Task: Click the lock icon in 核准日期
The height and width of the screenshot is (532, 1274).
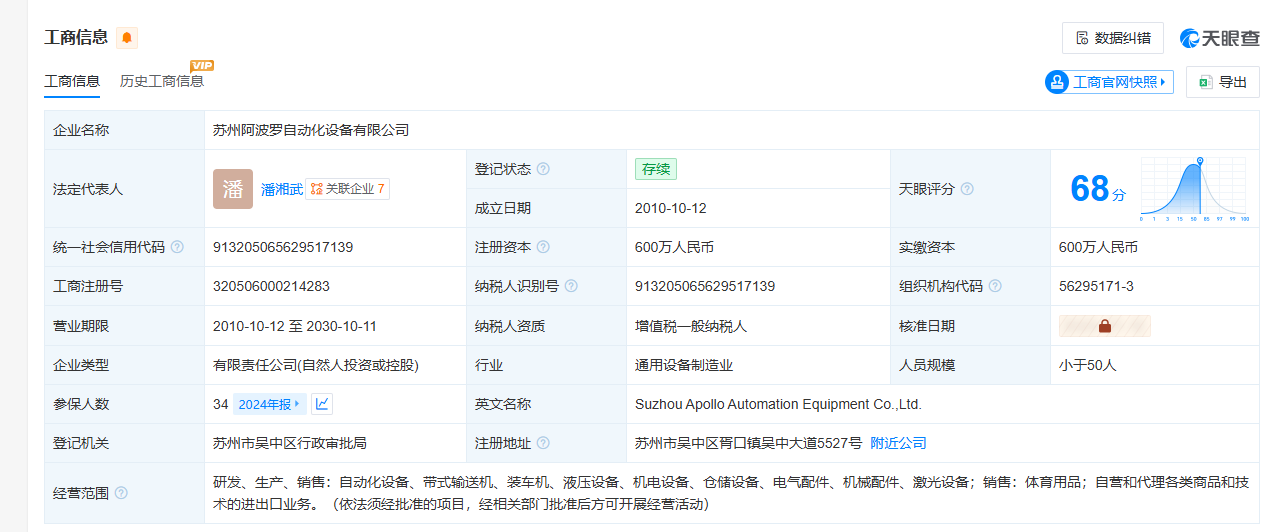Action: 1105,326
